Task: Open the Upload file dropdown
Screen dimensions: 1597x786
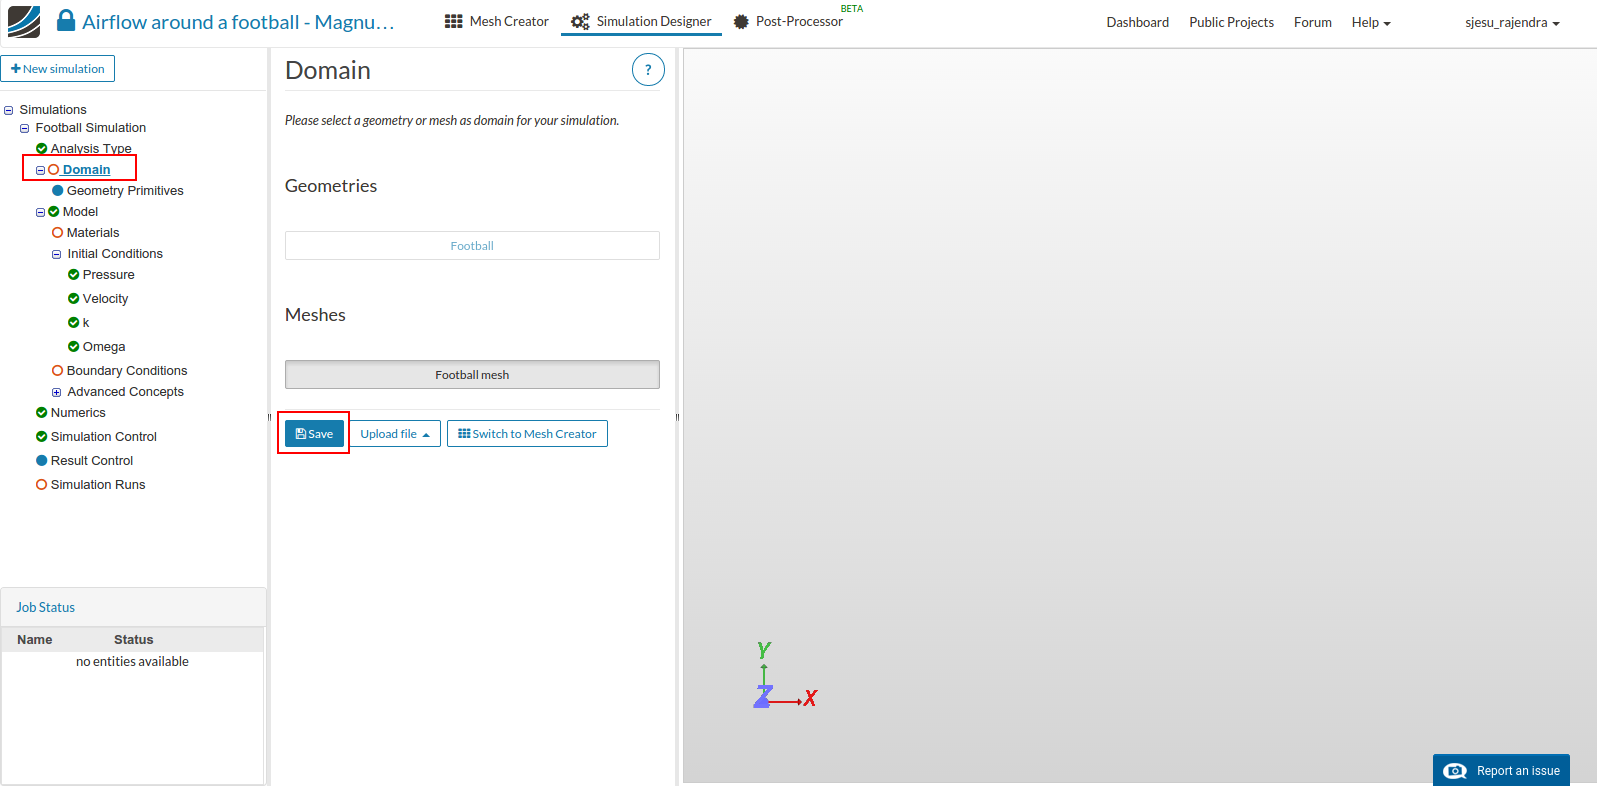Action: coord(395,434)
